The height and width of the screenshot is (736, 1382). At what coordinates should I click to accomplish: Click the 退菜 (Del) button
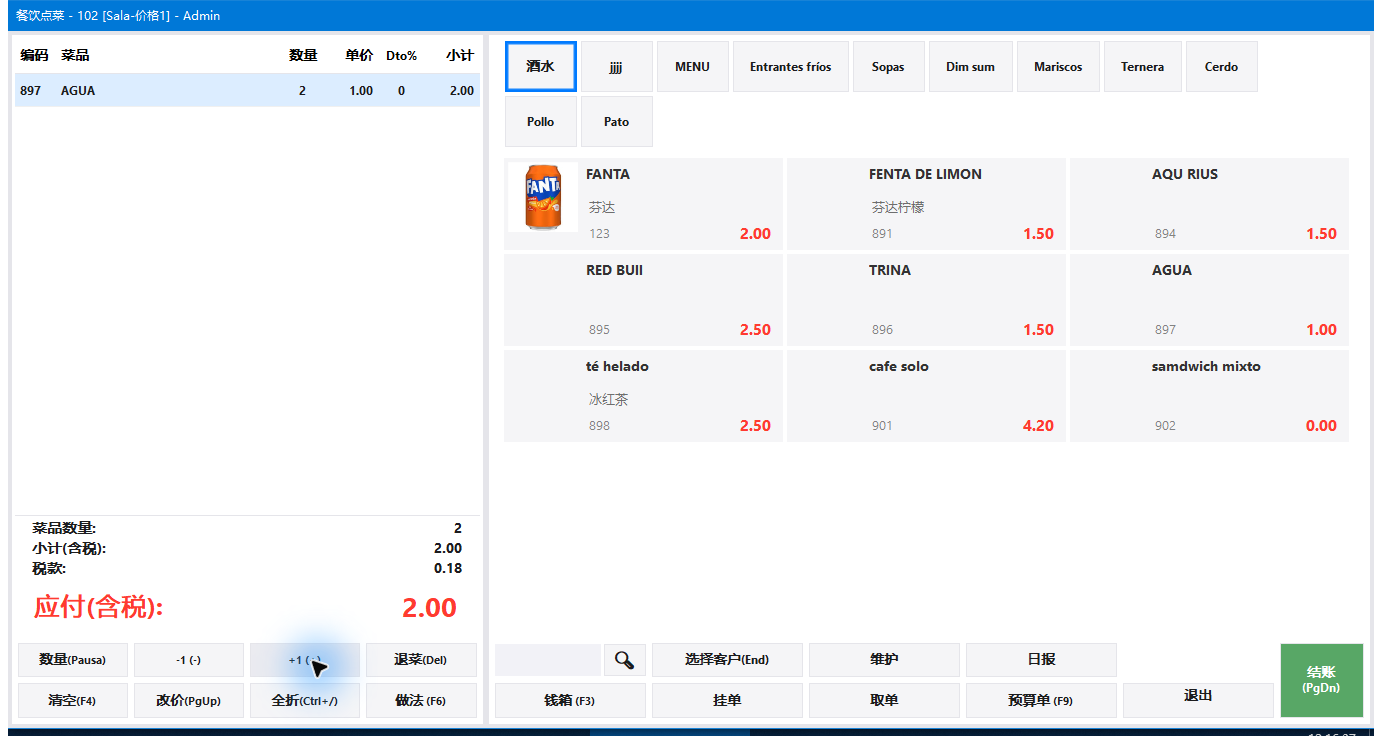(421, 660)
